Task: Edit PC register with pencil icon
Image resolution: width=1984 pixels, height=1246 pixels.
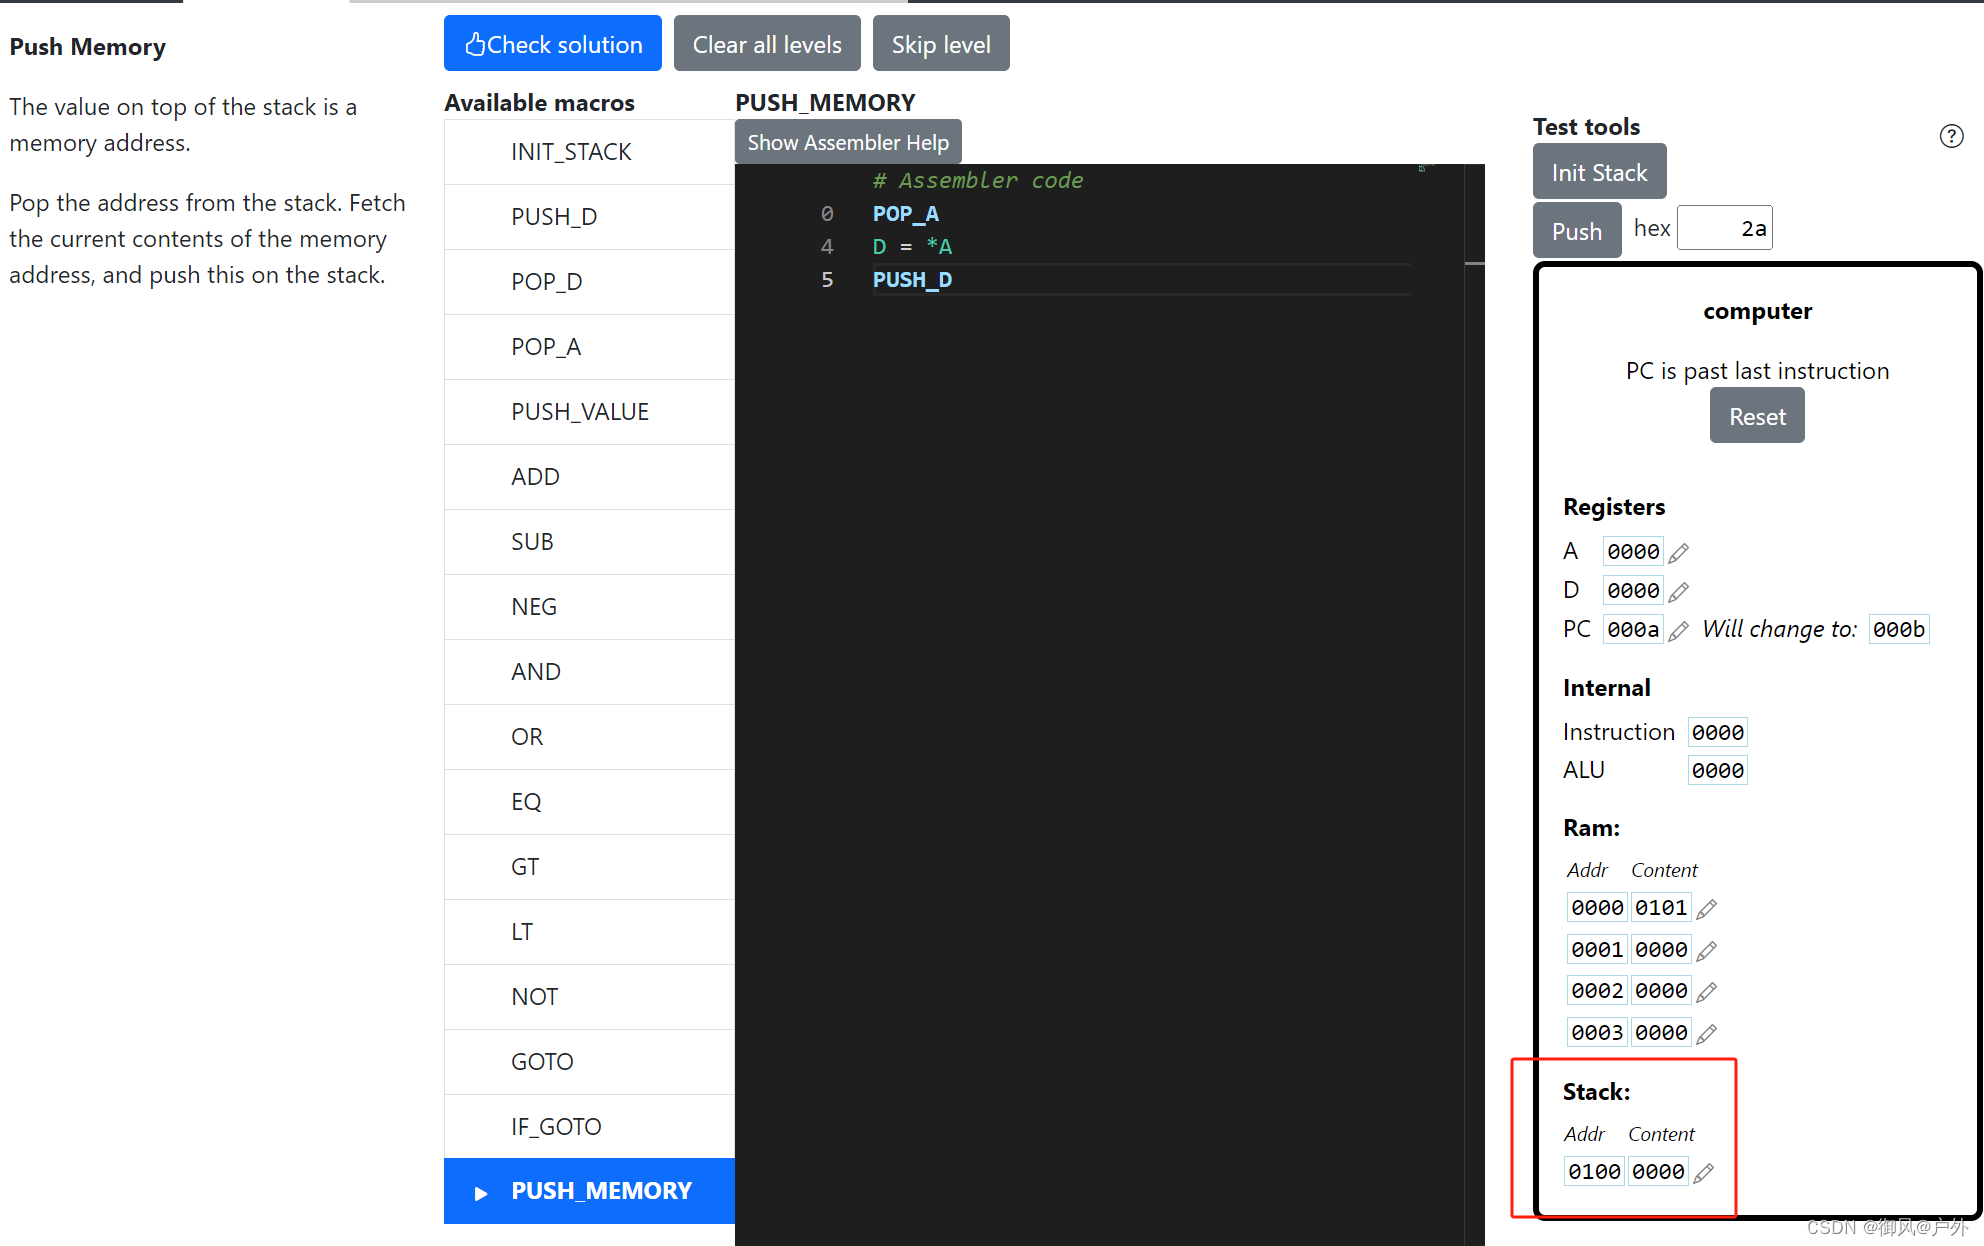Action: coord(1679,630)
